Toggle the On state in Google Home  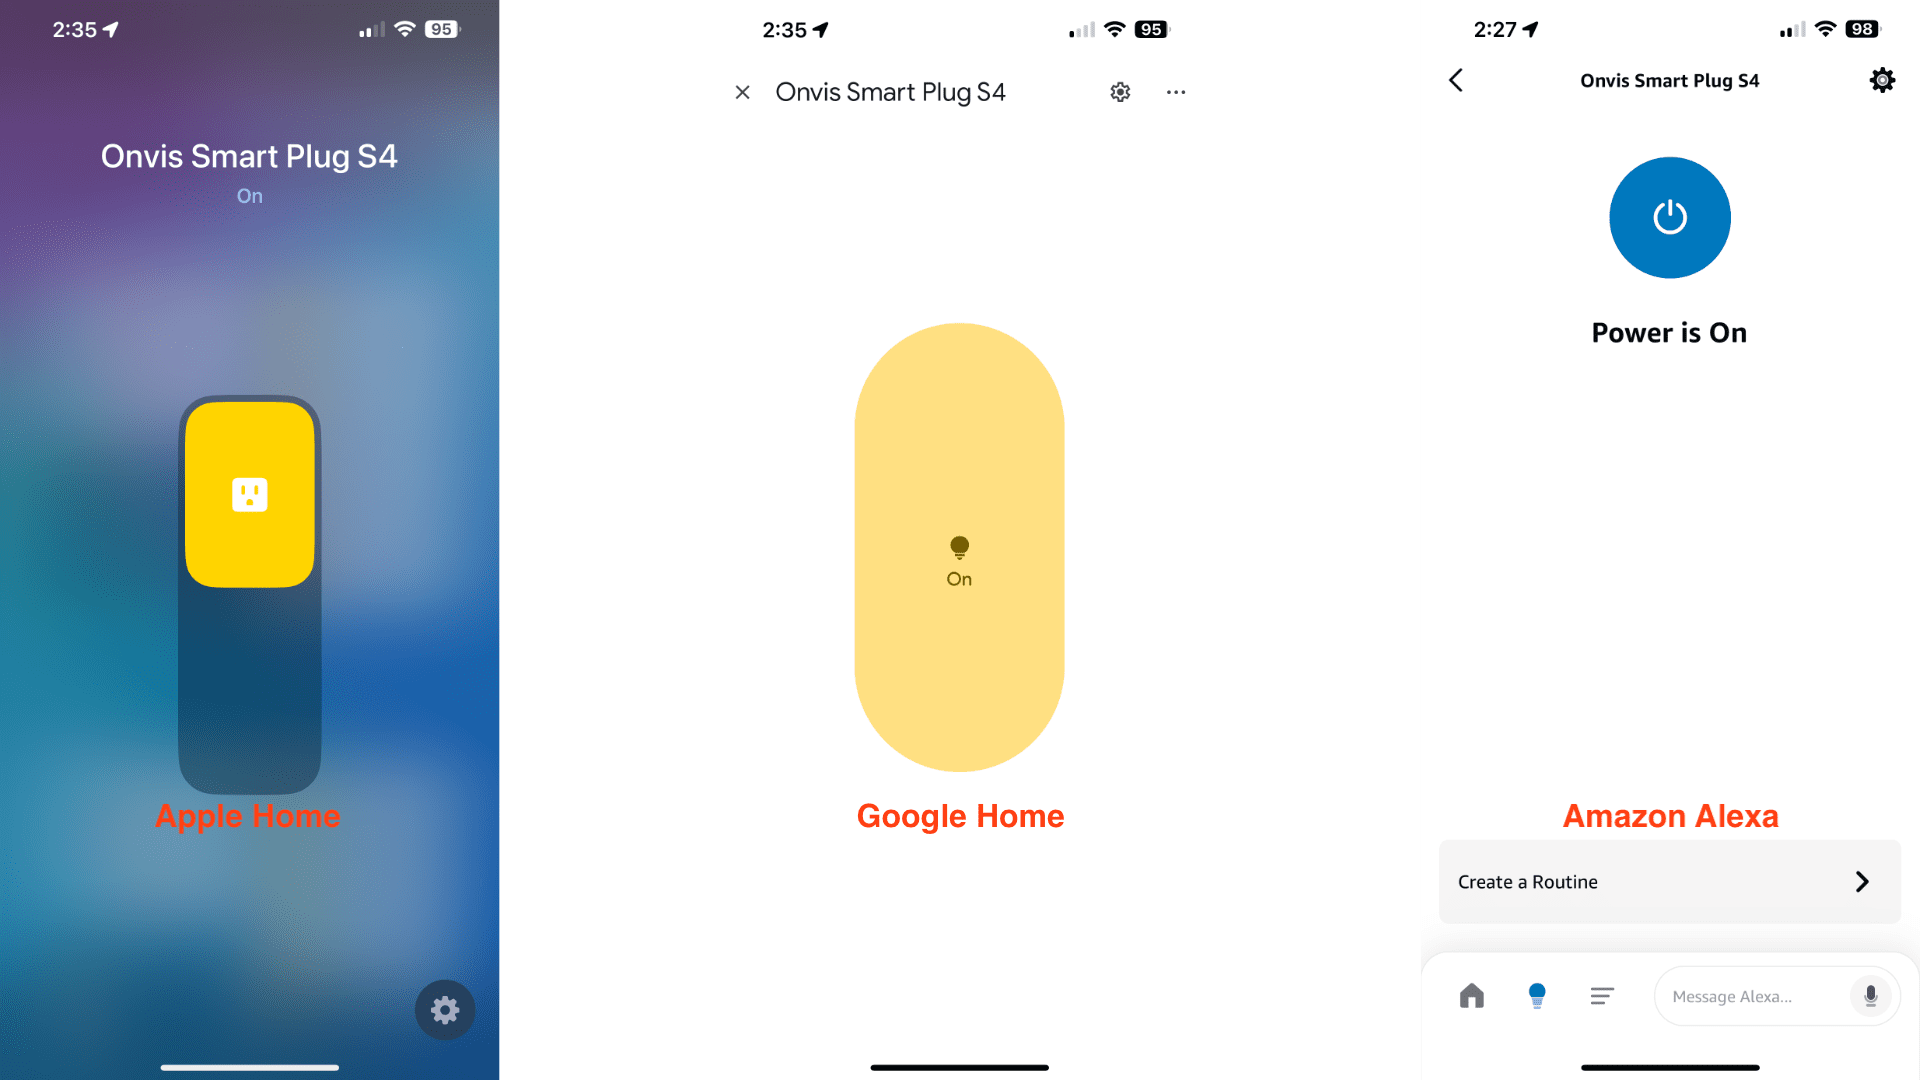pos(959,549)
